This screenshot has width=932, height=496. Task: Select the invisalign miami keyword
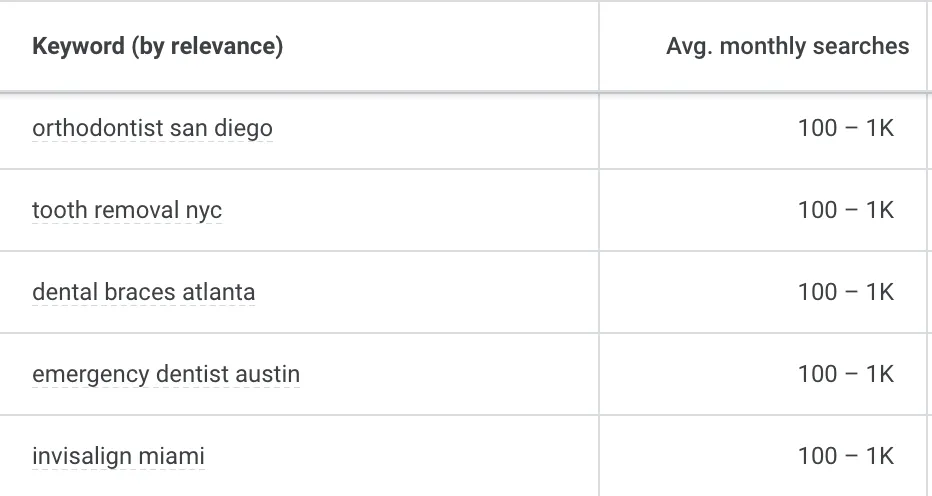click(x=118, y=457)
